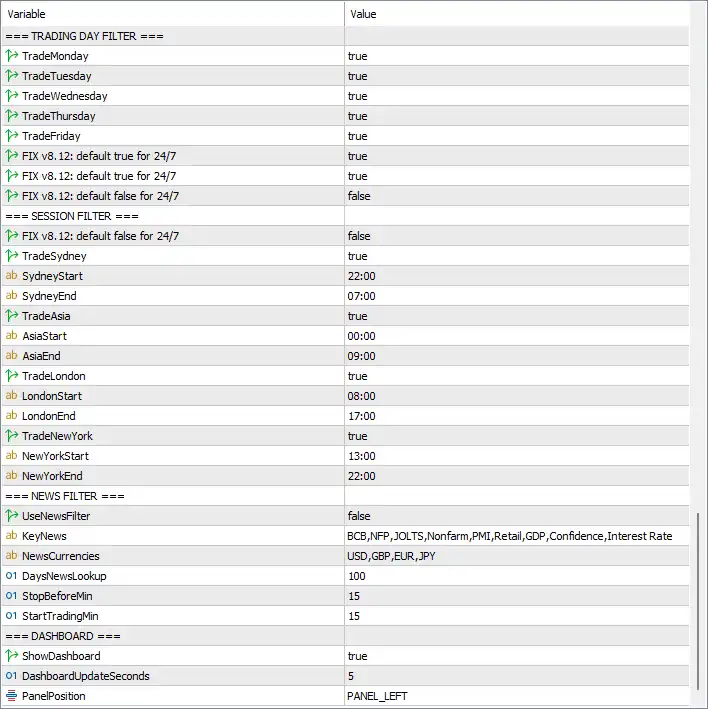Image resolution: width=708 pixels, height=709 pixels.
Task: Select the DashboardUpdateSeconds variable name
Action: point(86,676)
